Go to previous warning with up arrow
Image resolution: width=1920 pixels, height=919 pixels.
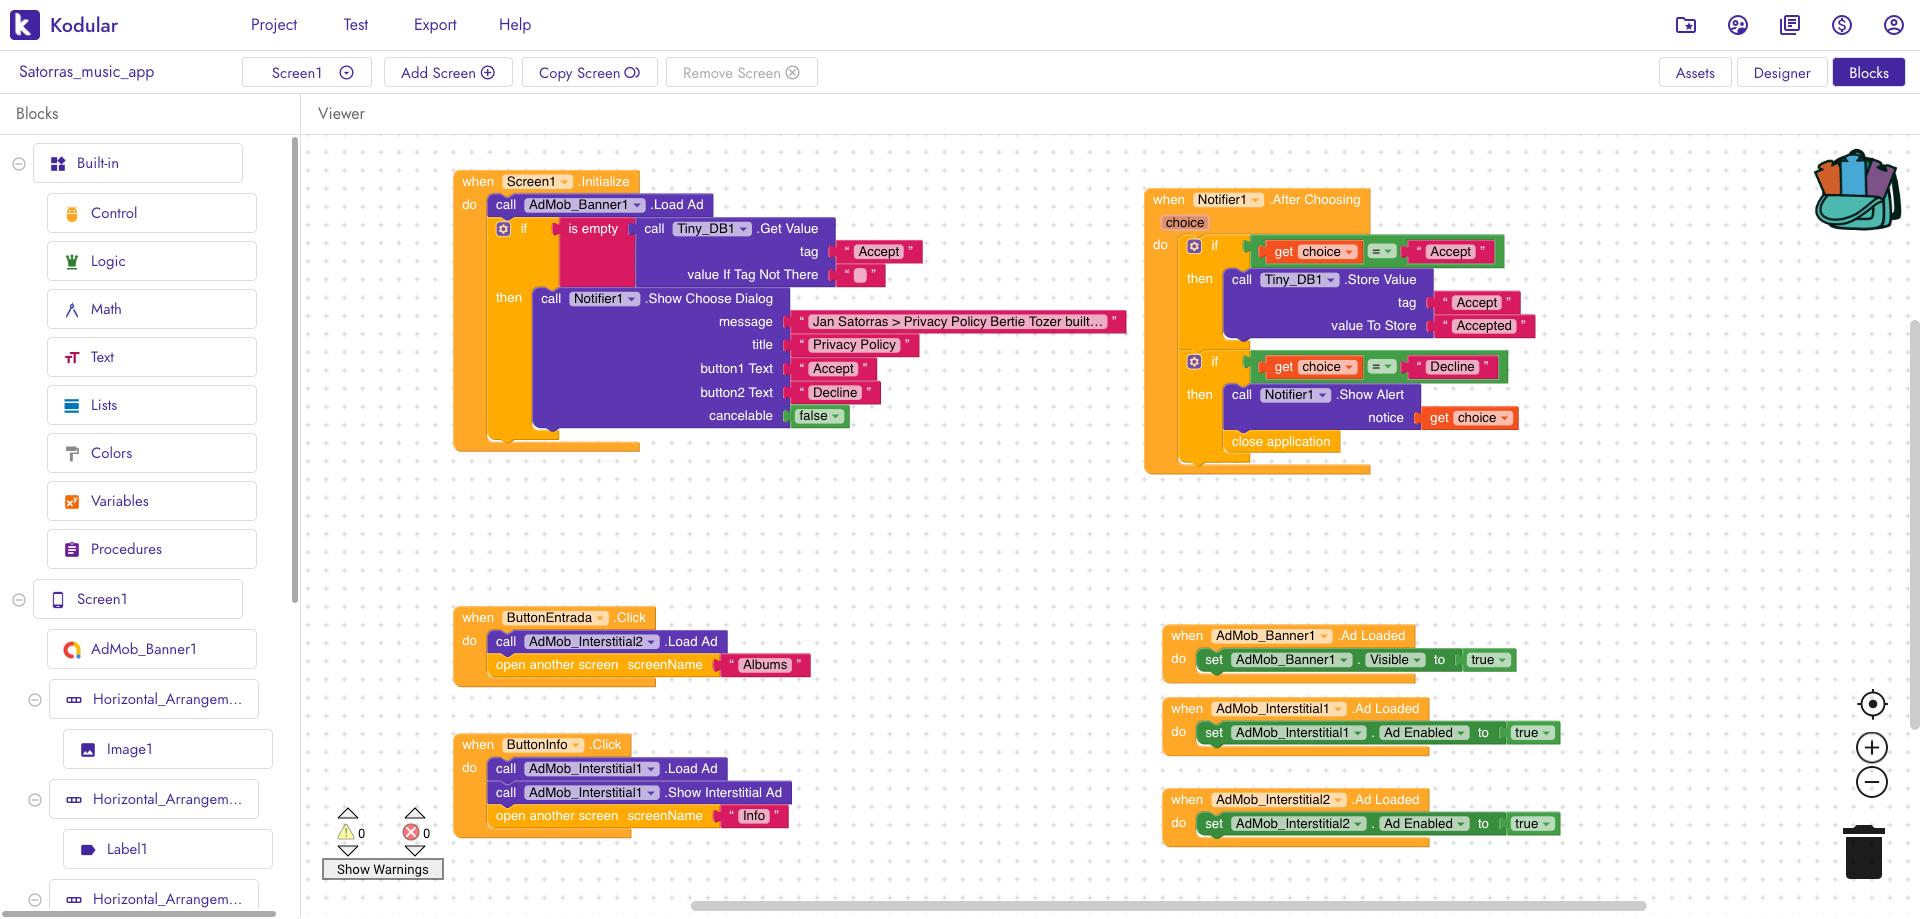click(x=348, y=813)
